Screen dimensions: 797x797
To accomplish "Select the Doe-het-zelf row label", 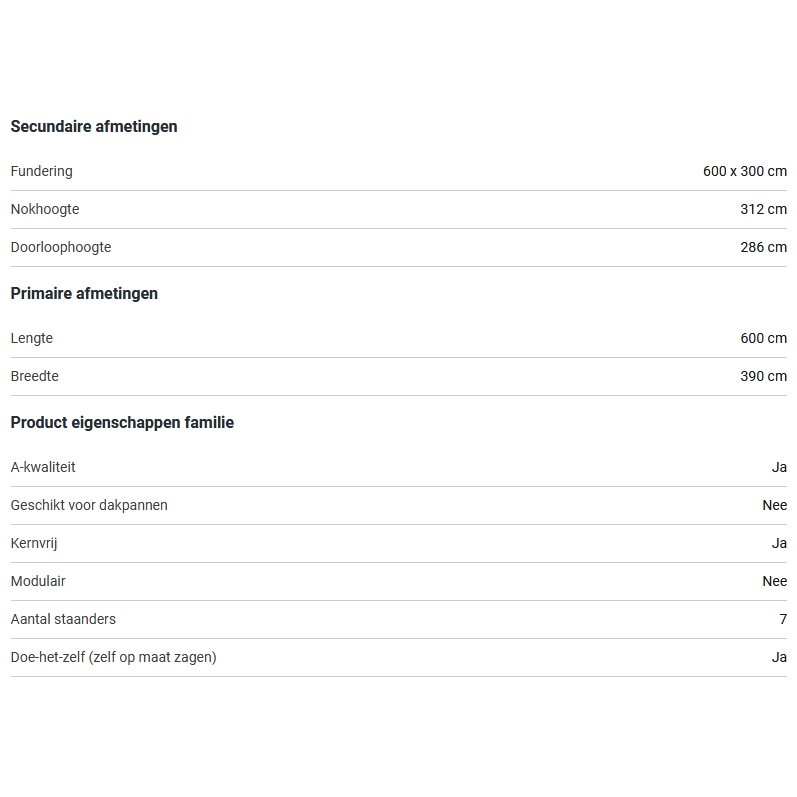I will pyautogui.click(x=113, y=657).
